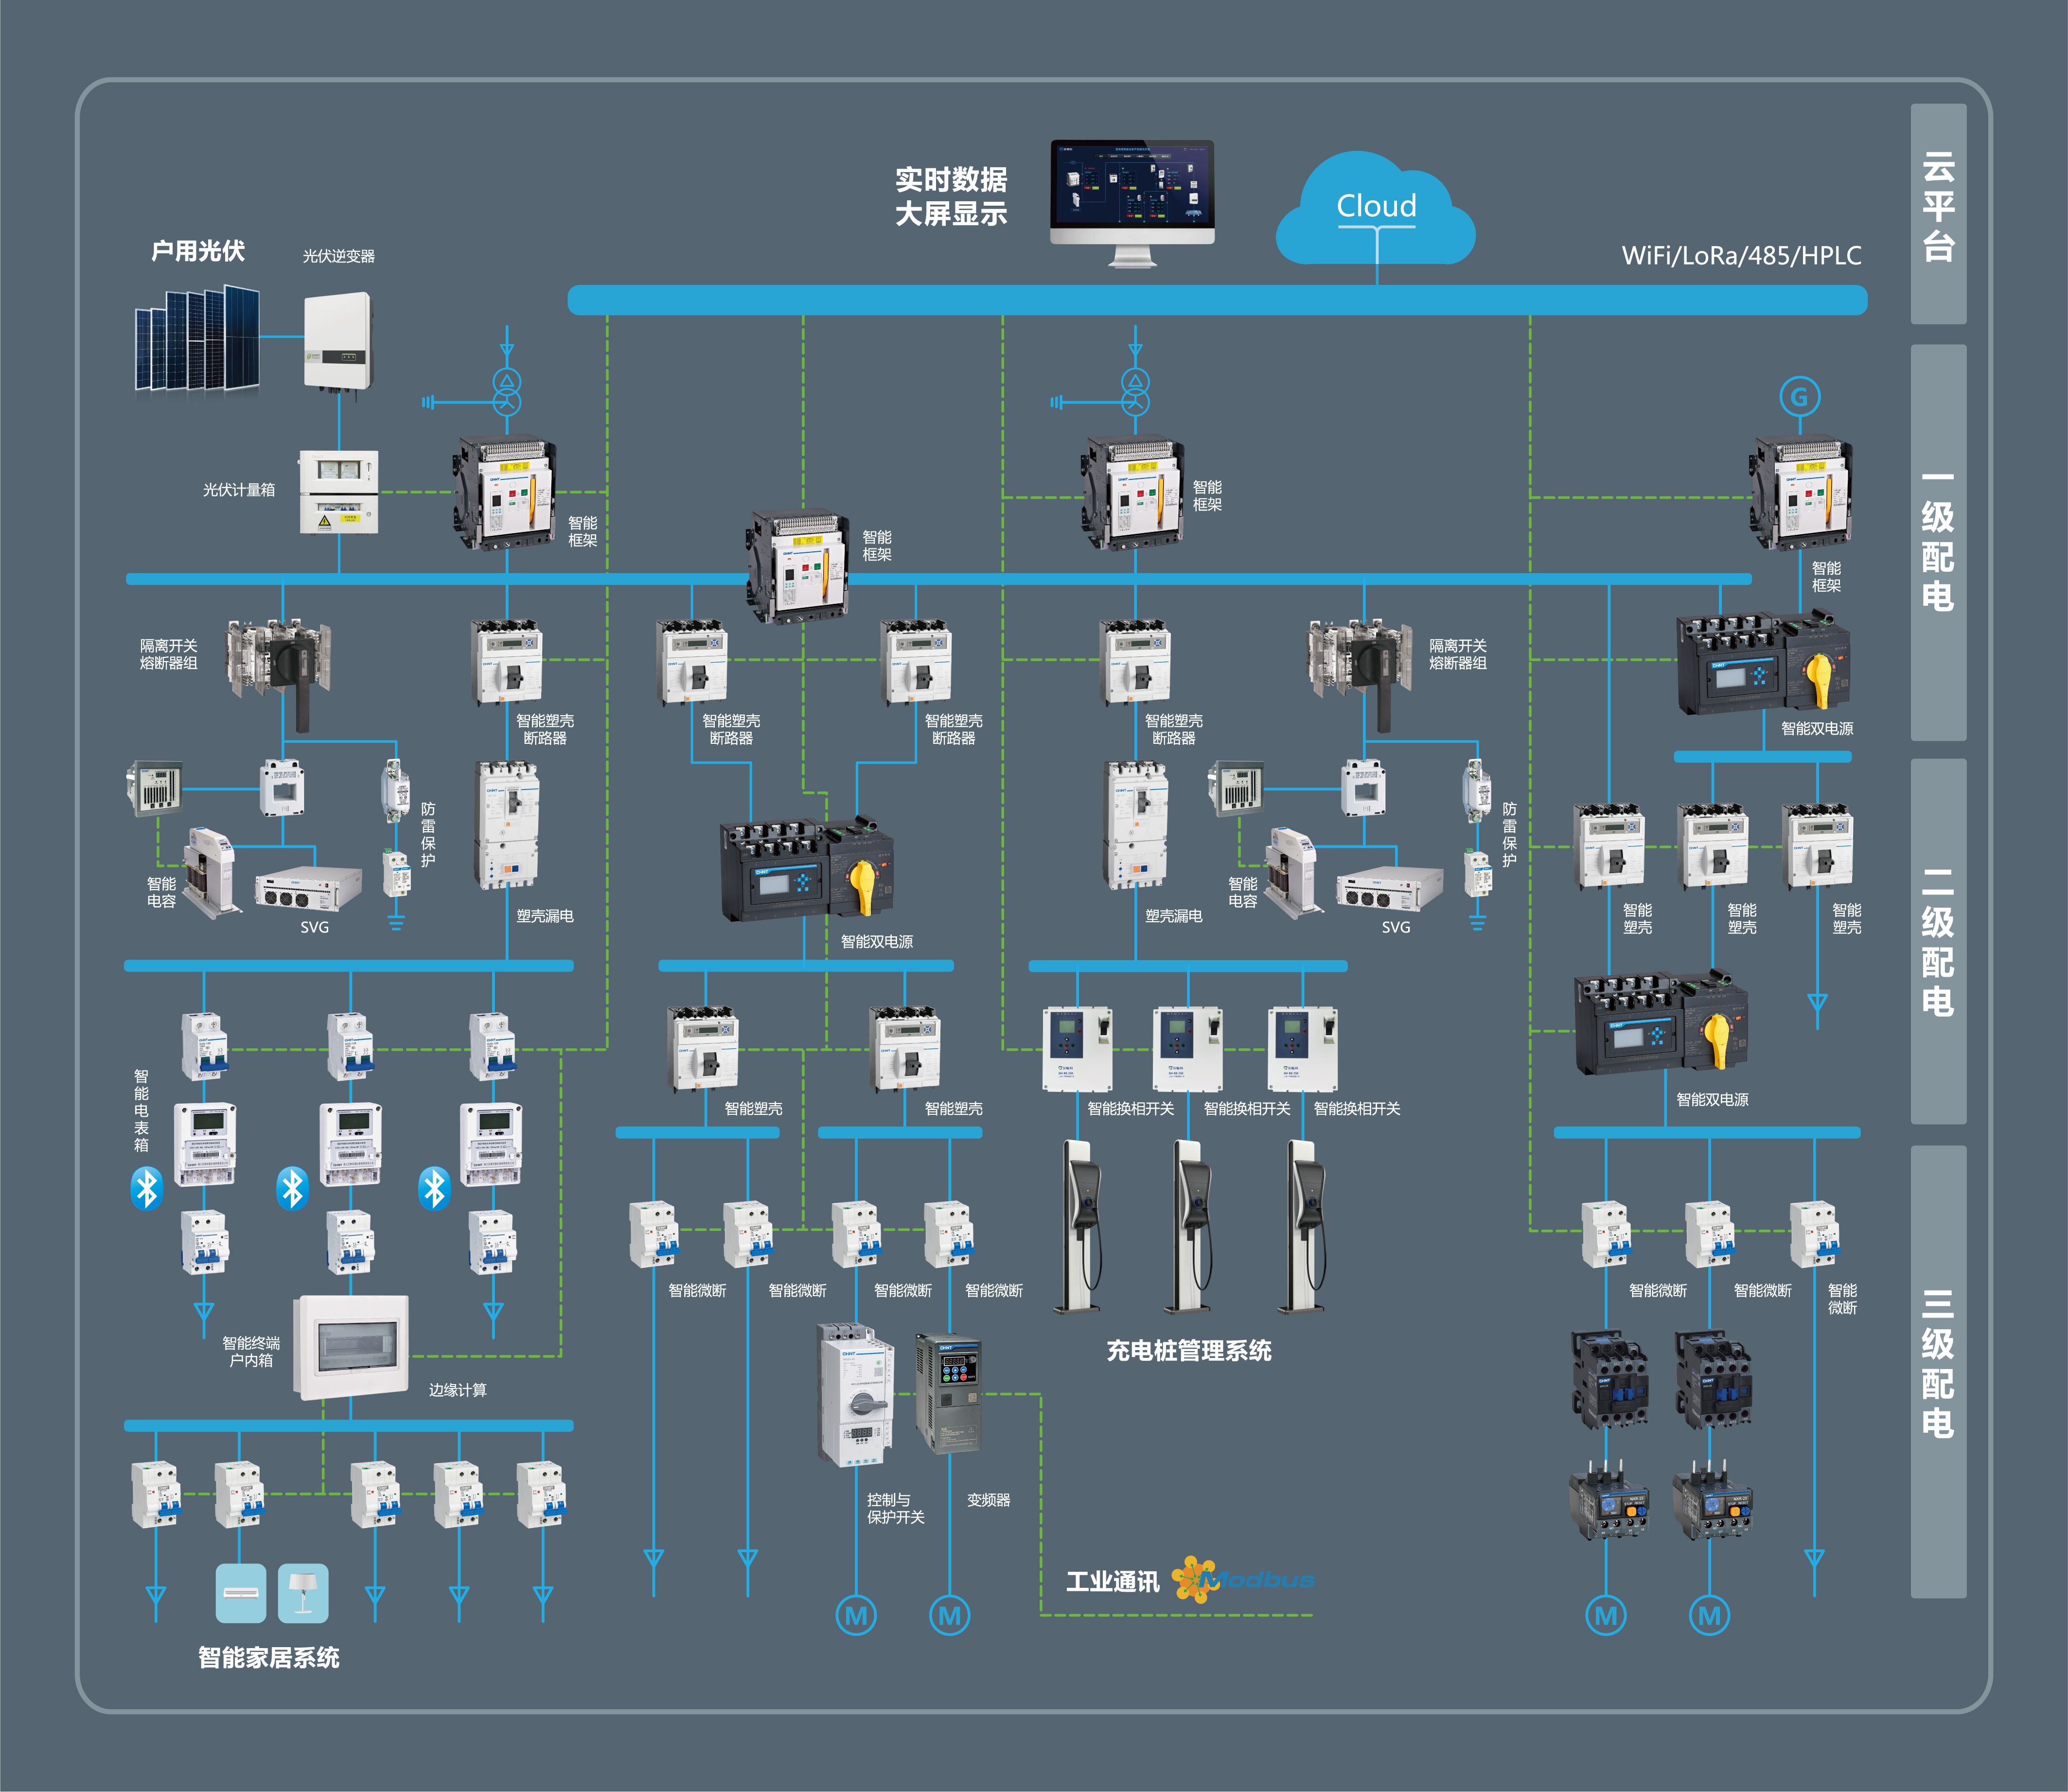Click the generator G symbol
The image size is (2068, 1792).
click(1799, 397)
